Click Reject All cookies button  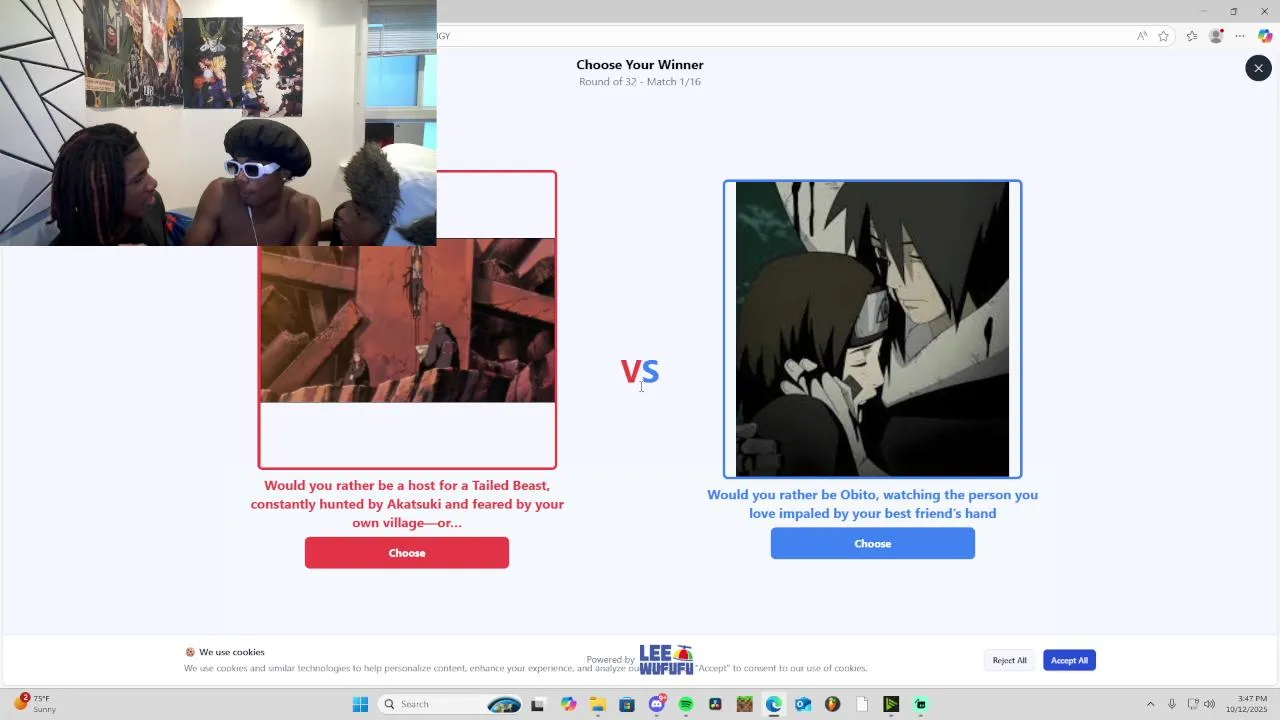(1009, 660)
